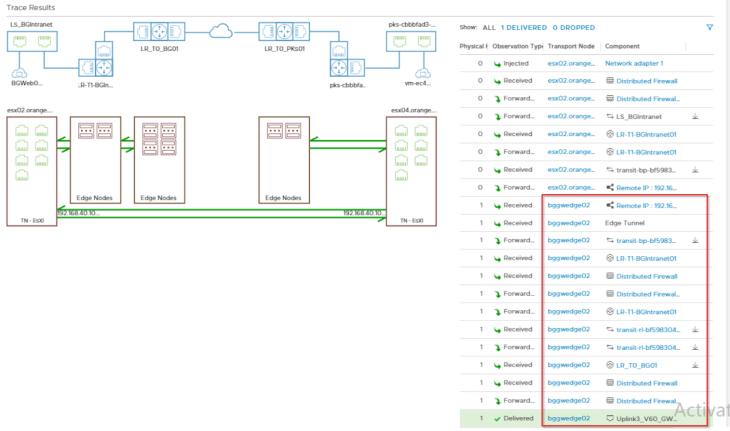Show ALL observations filter
The image size is (730, 431).
tap(489, 27)
